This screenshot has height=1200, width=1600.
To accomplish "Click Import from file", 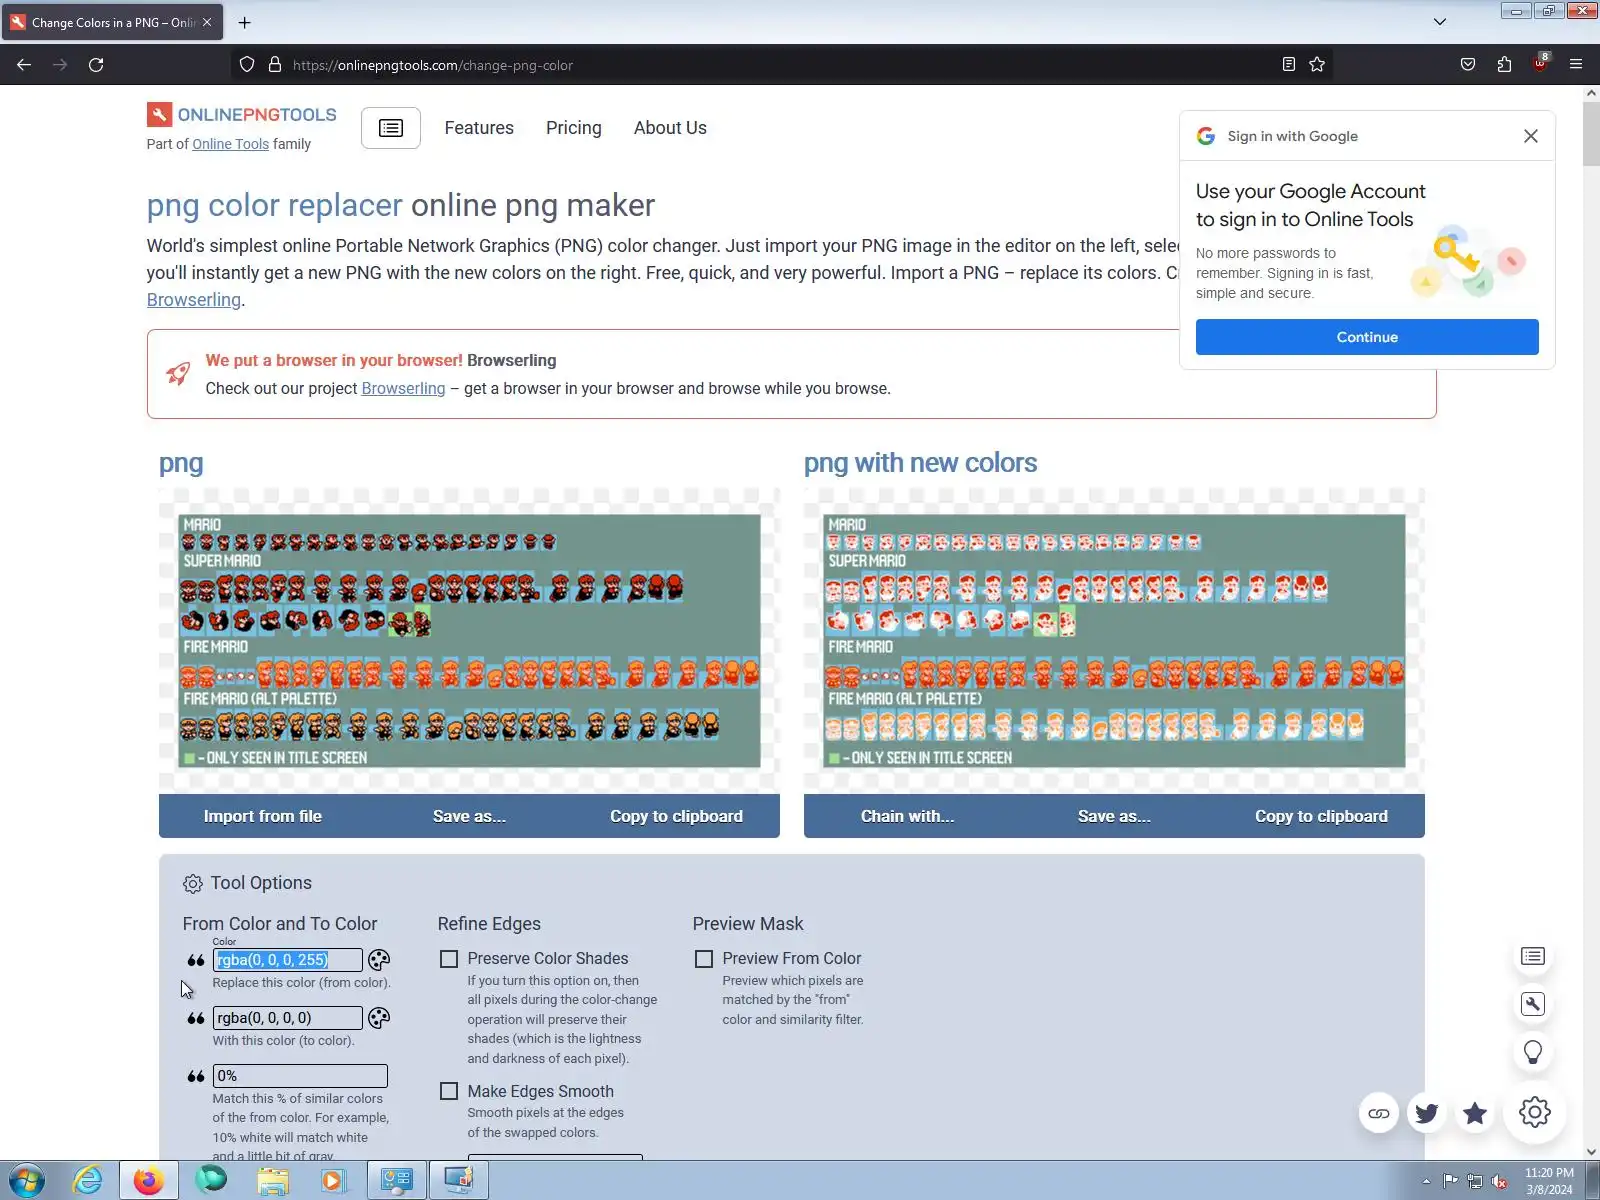I will (263, 816).
